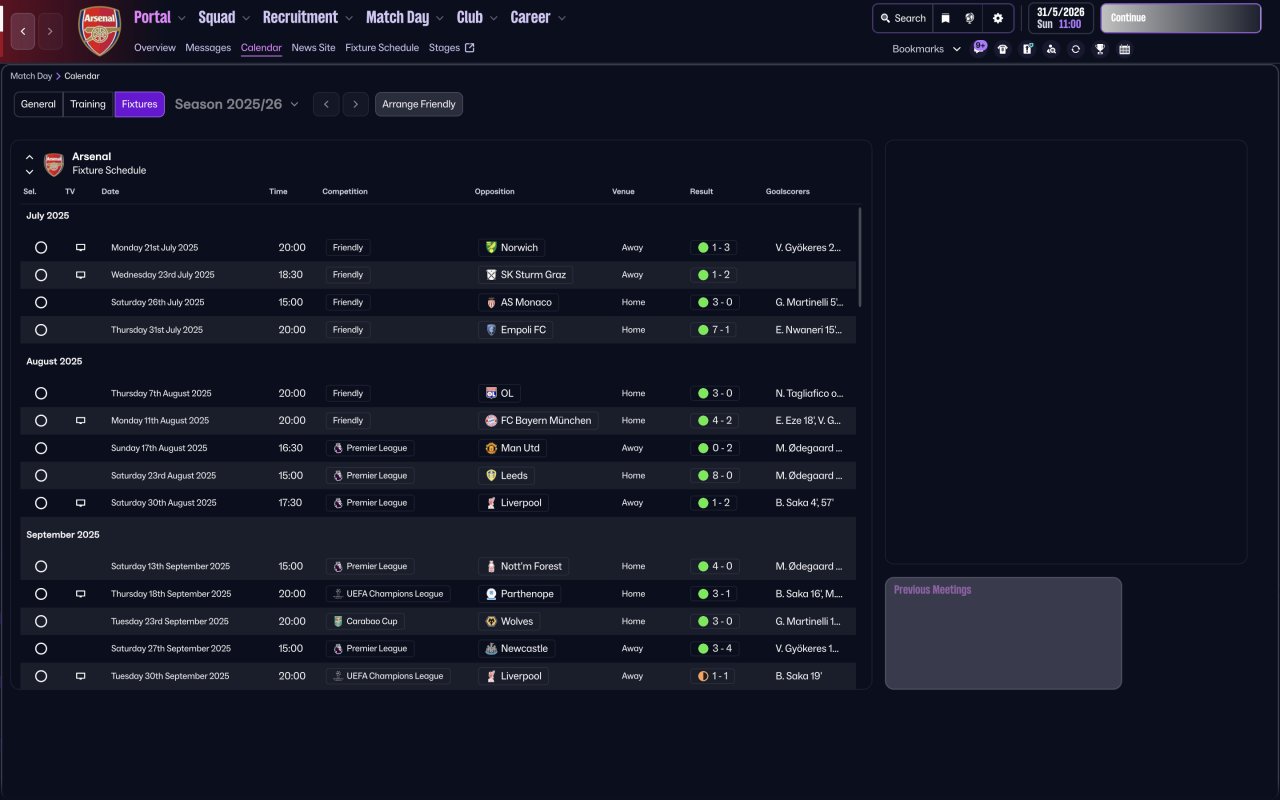Viewport: 1280px width, 800px height.
Task: Open the messages bookmark with 9+ badge
Action: [x=979, y=49]
